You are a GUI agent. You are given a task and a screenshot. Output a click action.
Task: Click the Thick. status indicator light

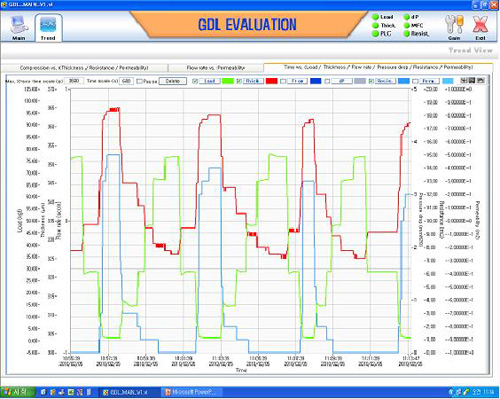[375, 25]
